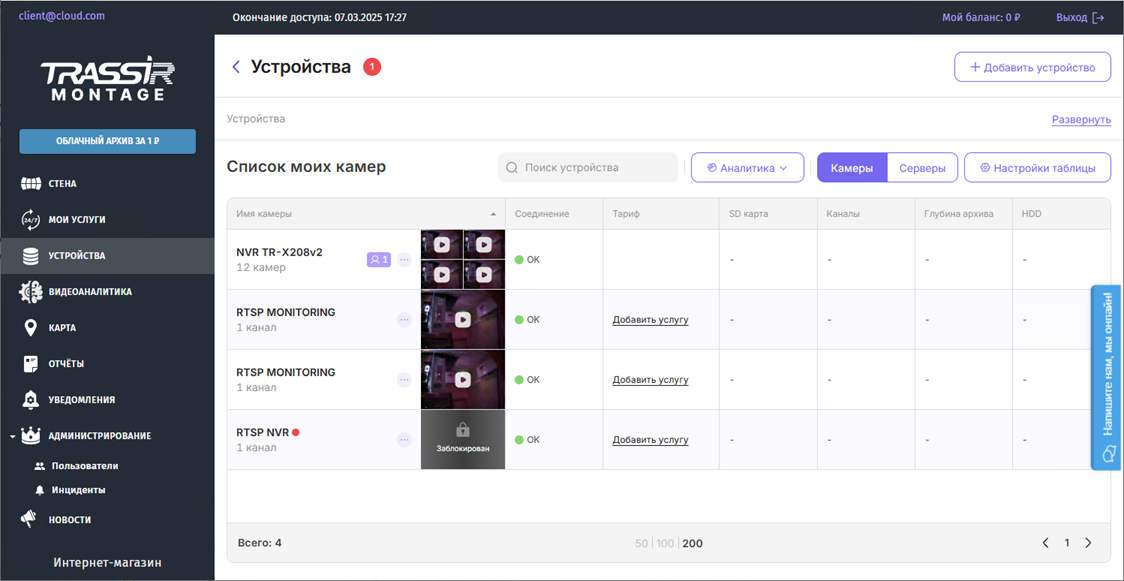Open the Аналитика dropdown
This screenshot has width=1124, height=581.
tap(747, 168)
